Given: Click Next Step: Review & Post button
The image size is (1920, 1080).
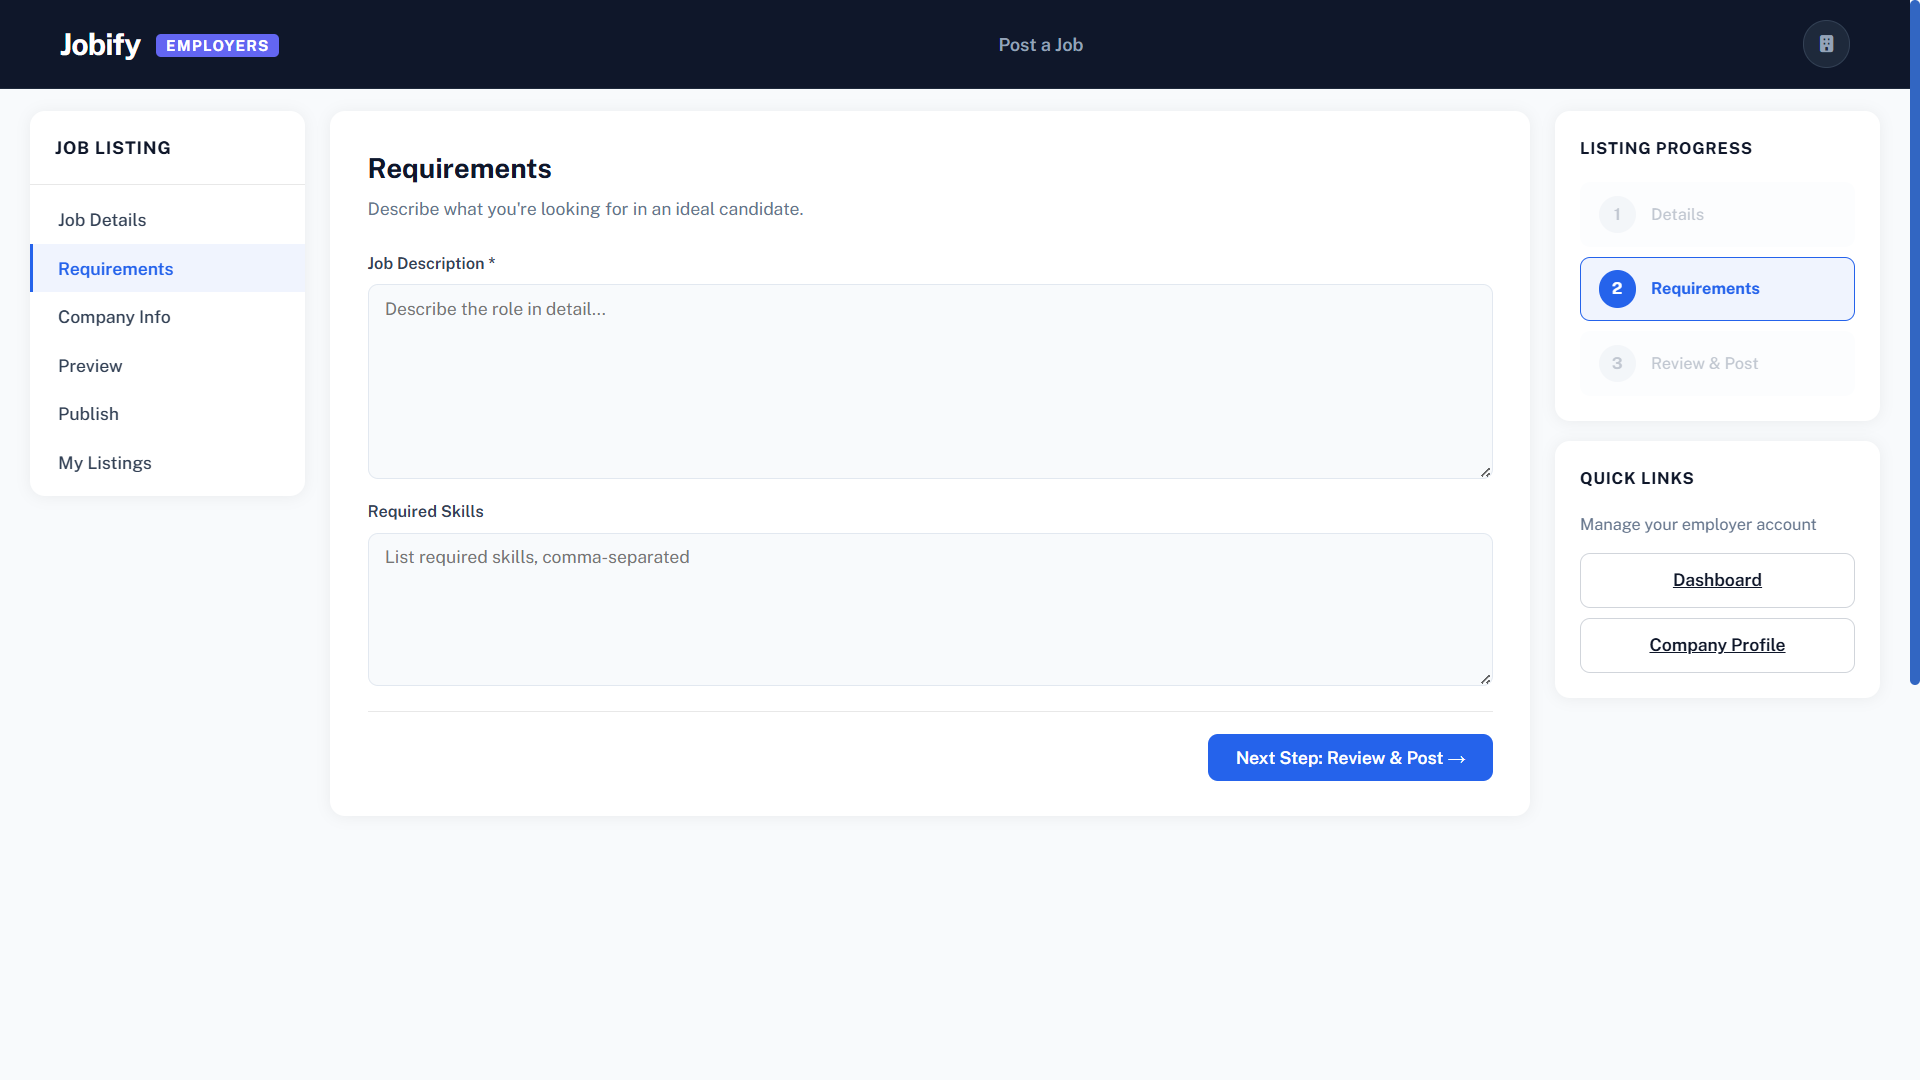Looking at the screenshot, I should [1350, 758].
